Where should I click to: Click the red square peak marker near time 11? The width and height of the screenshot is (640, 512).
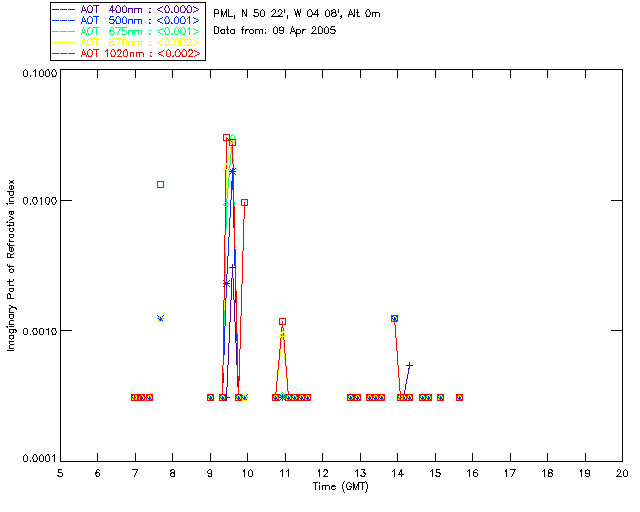tap(282, 322)
